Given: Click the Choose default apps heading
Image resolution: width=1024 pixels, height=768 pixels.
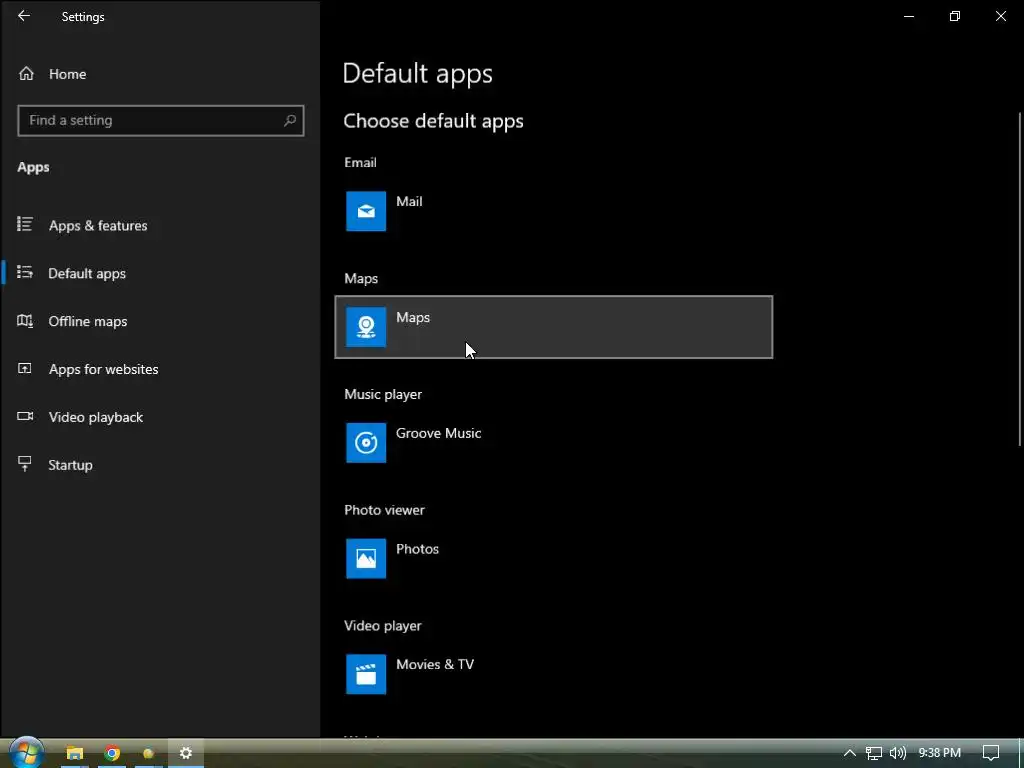Looking at the screenshot, I should [434, 121].
